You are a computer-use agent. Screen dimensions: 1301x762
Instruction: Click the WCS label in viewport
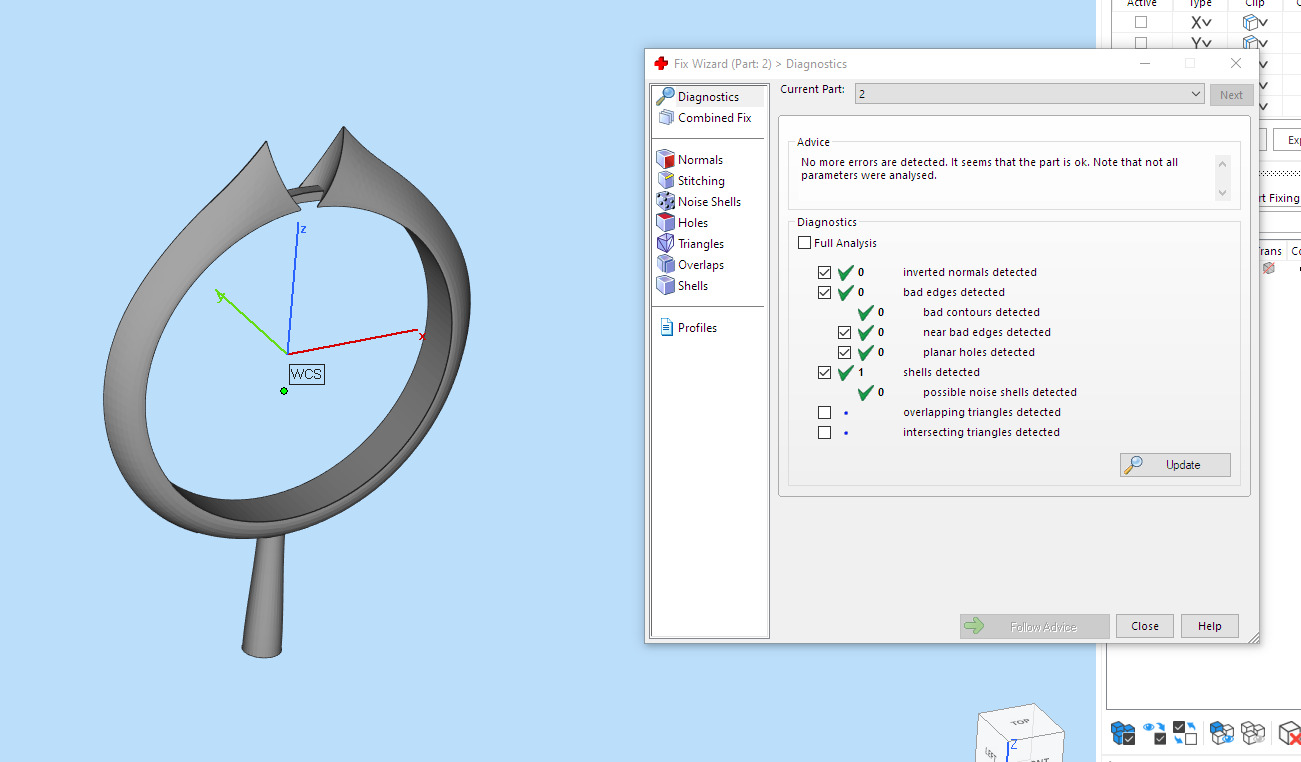(307, 374)
